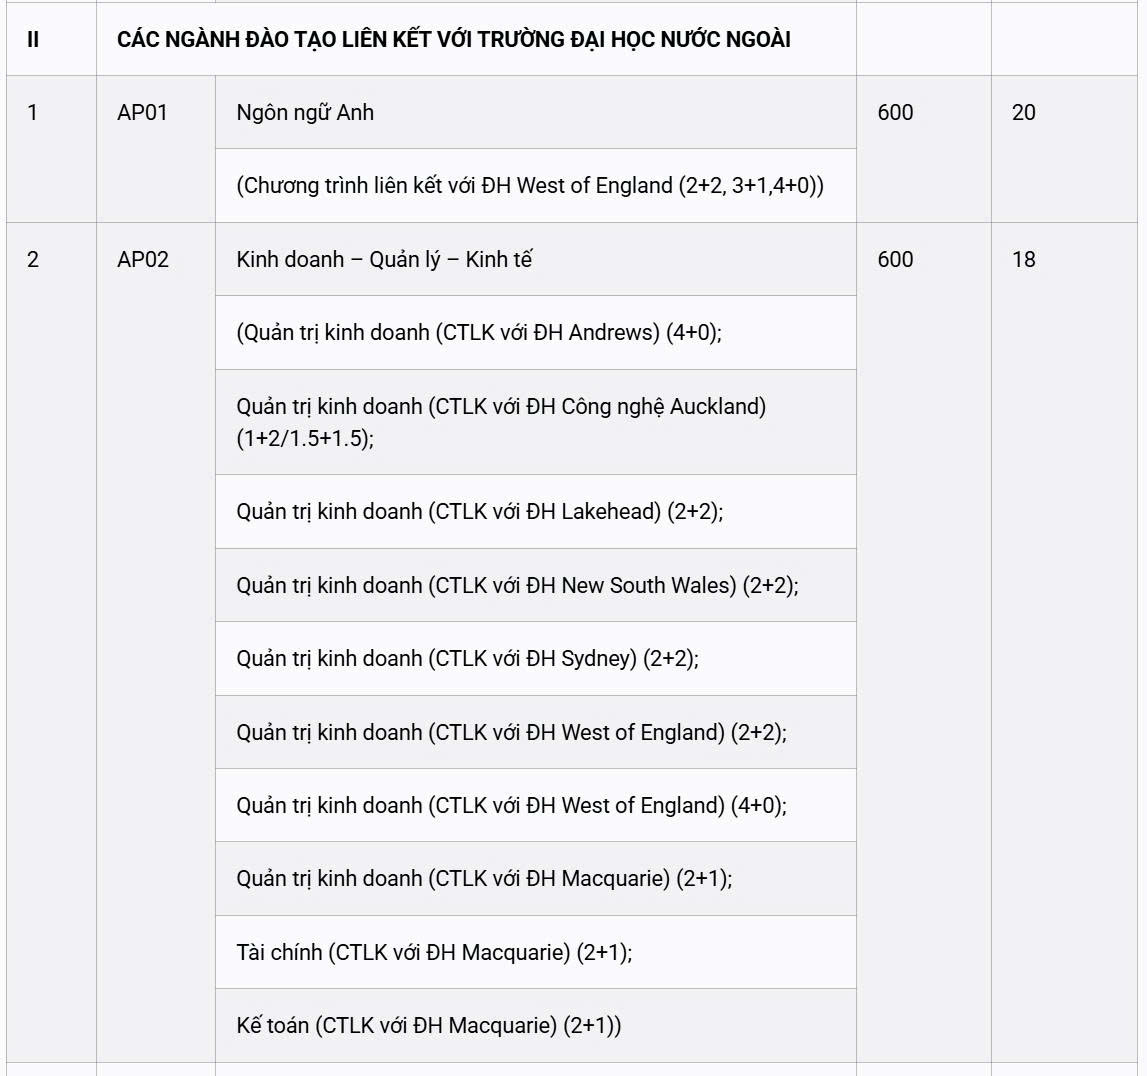This screenshot has width=1147, height=1076.
Task: Click the 20 value in the AP01 row
Action: 1023,112
